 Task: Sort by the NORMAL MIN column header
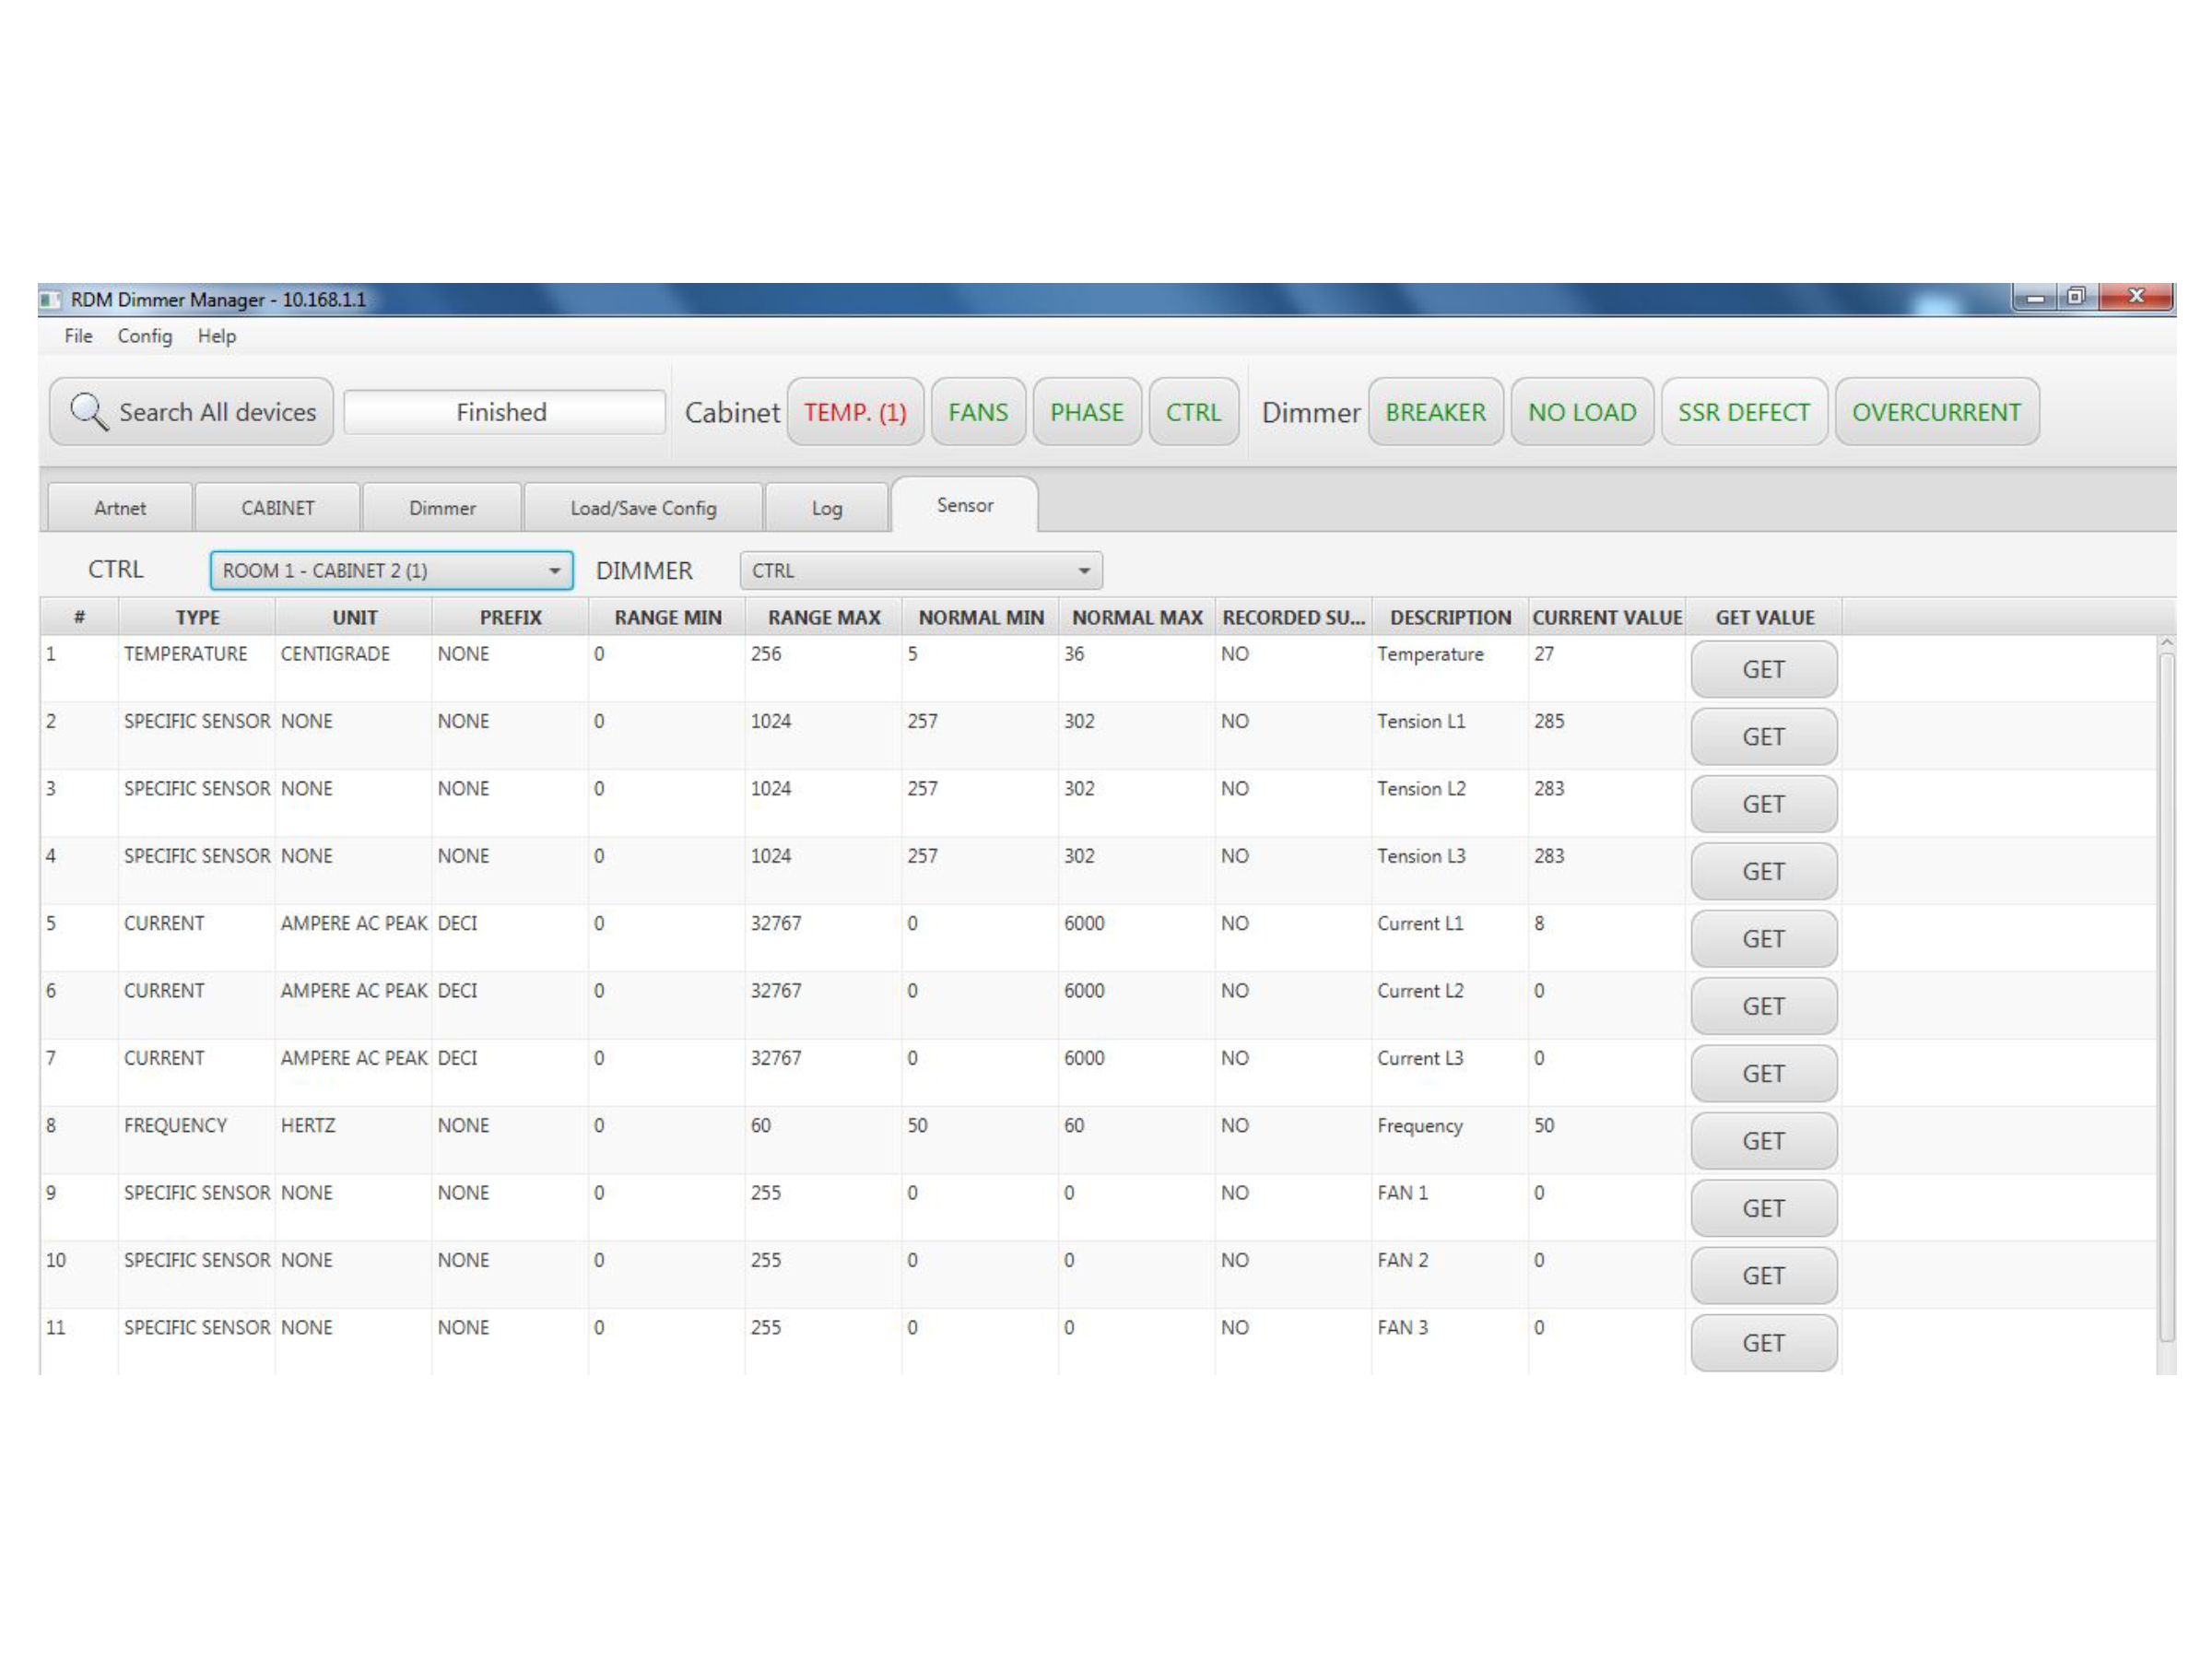coord(980,618)
